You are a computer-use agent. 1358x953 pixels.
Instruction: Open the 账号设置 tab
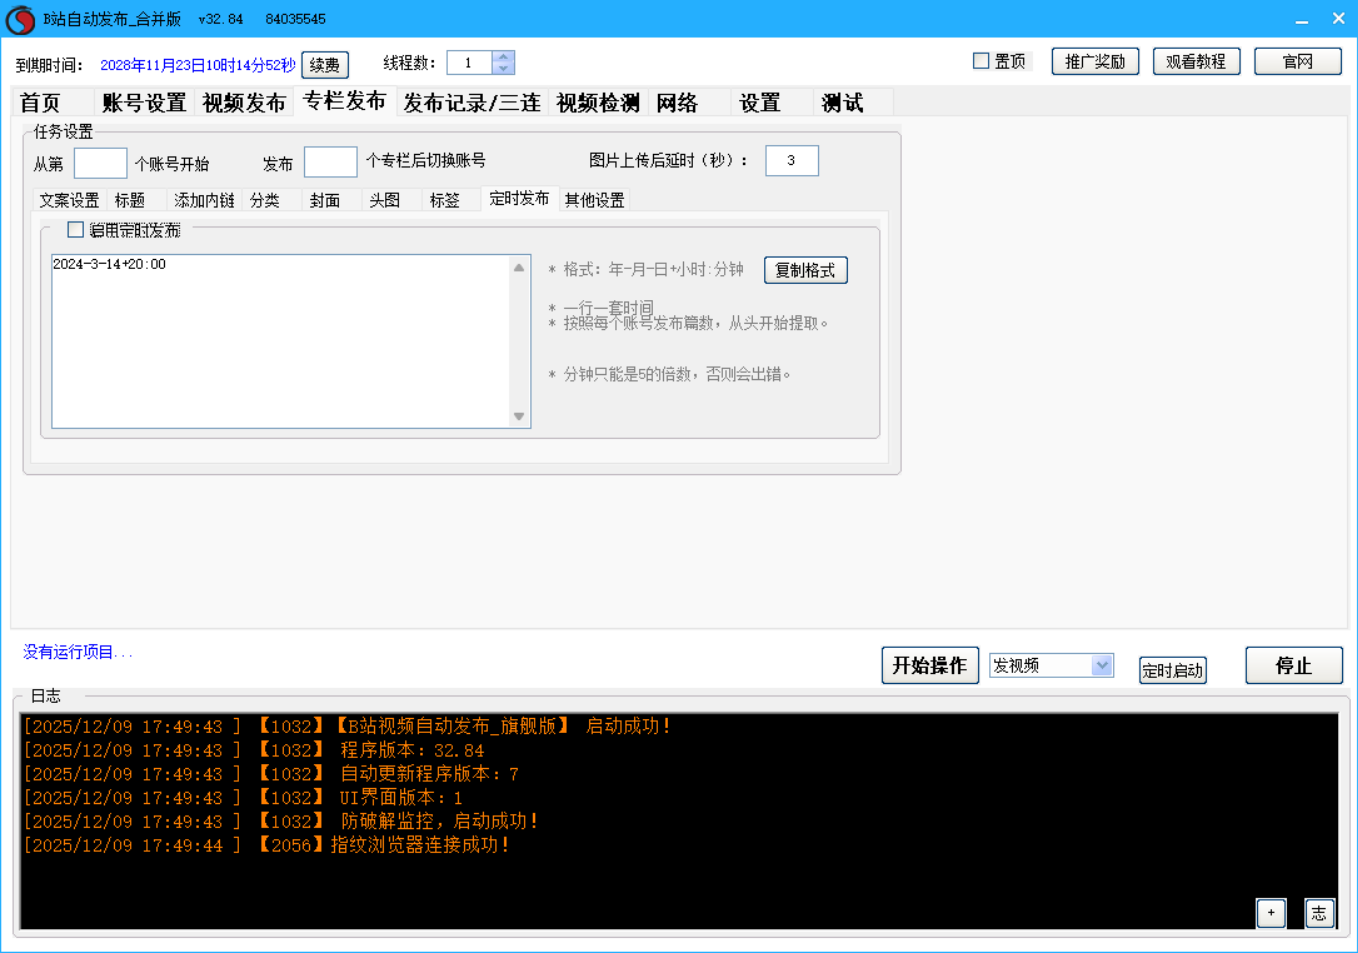(144, 103)
